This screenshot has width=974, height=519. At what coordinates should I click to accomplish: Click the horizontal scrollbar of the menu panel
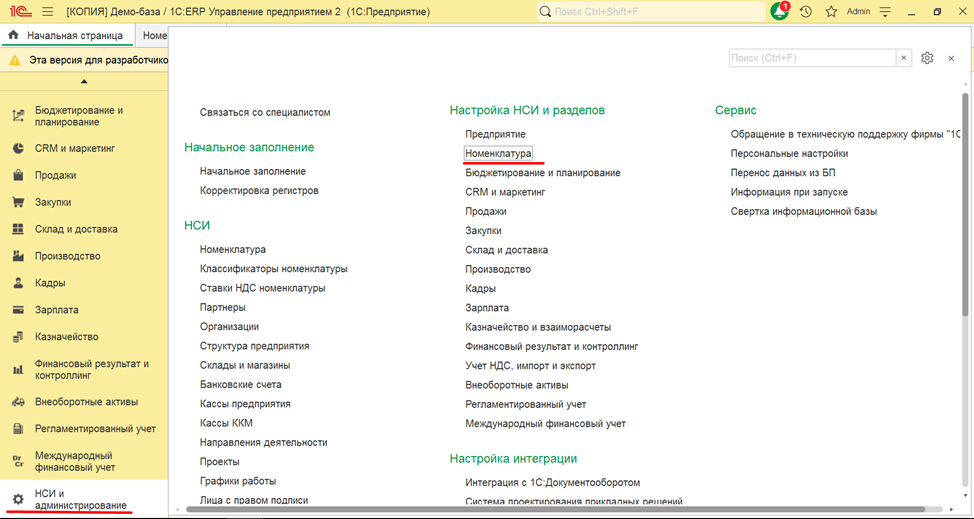point(555,509)
